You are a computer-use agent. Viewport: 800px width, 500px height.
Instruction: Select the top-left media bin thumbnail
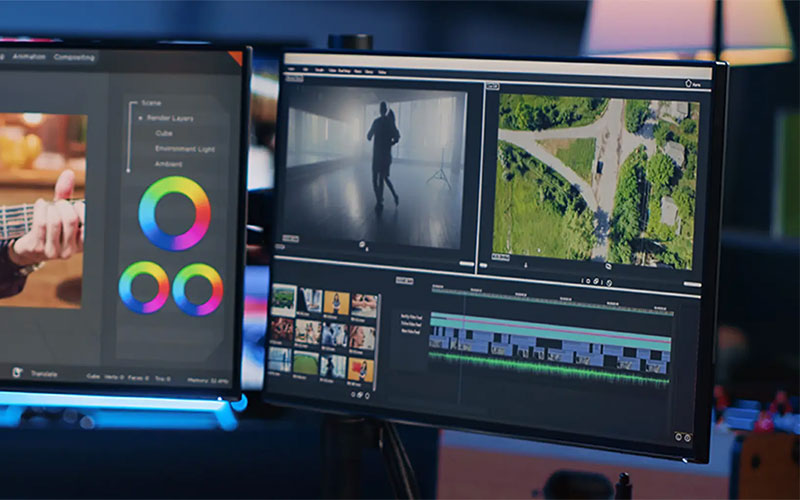click(x=284, y=298)
